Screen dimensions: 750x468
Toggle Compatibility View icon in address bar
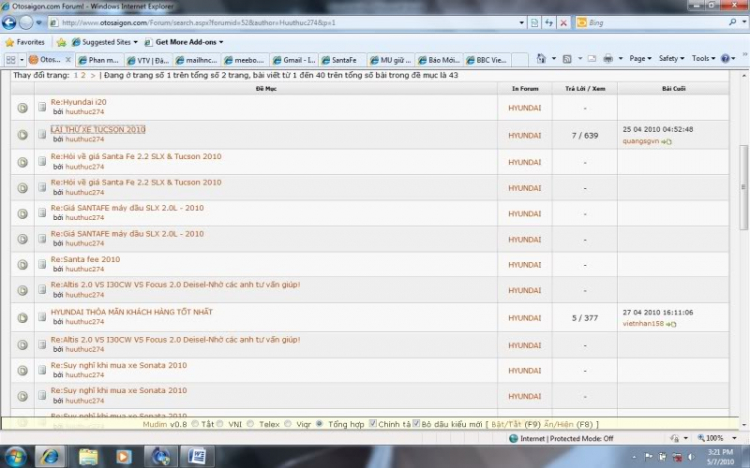point(534,22)
